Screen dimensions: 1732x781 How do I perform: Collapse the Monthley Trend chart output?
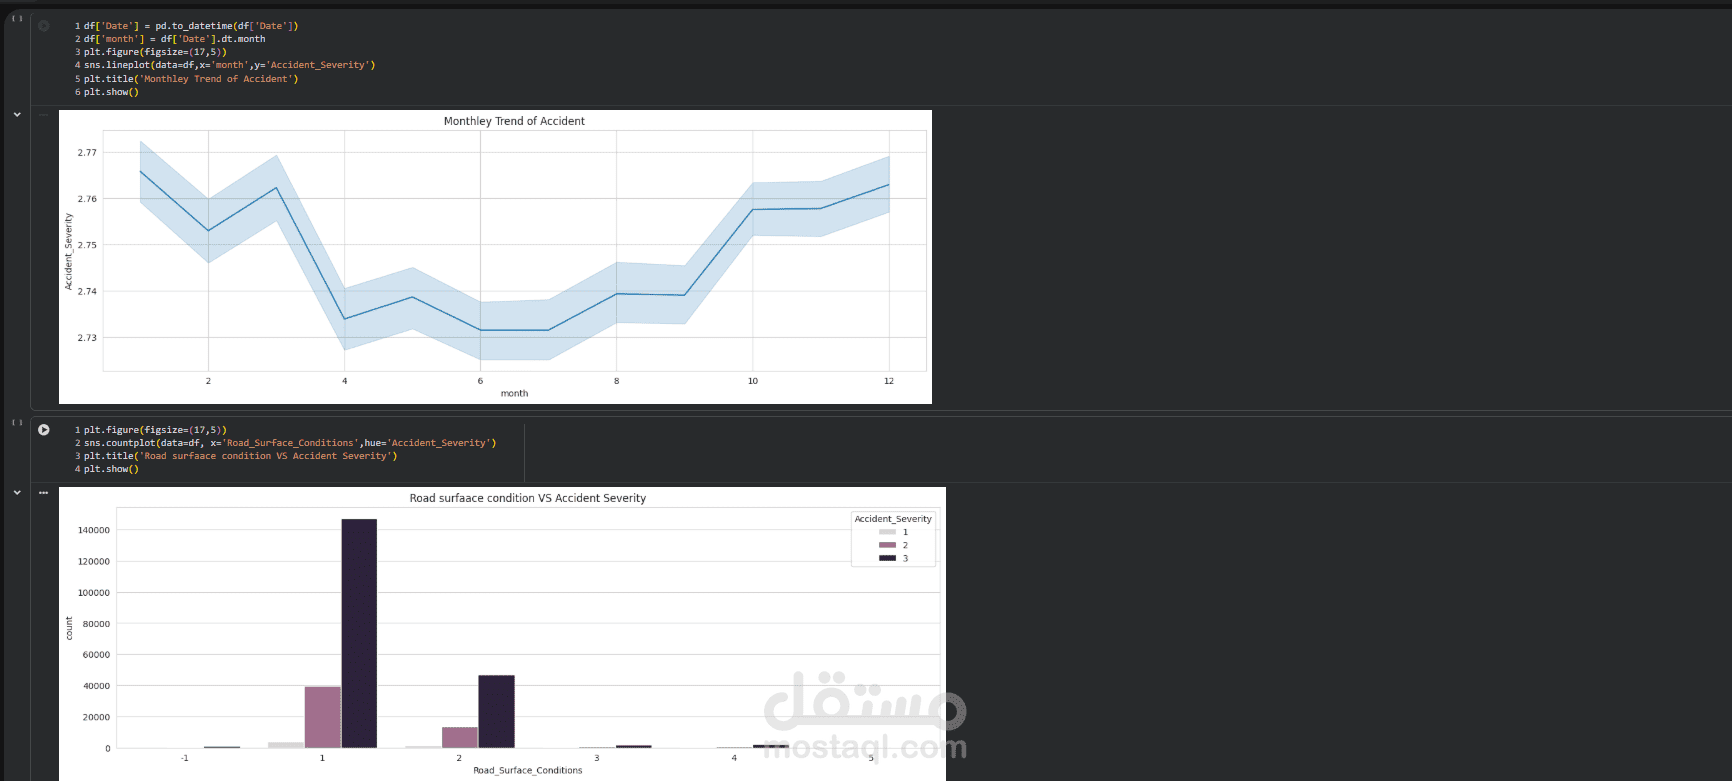17,115
